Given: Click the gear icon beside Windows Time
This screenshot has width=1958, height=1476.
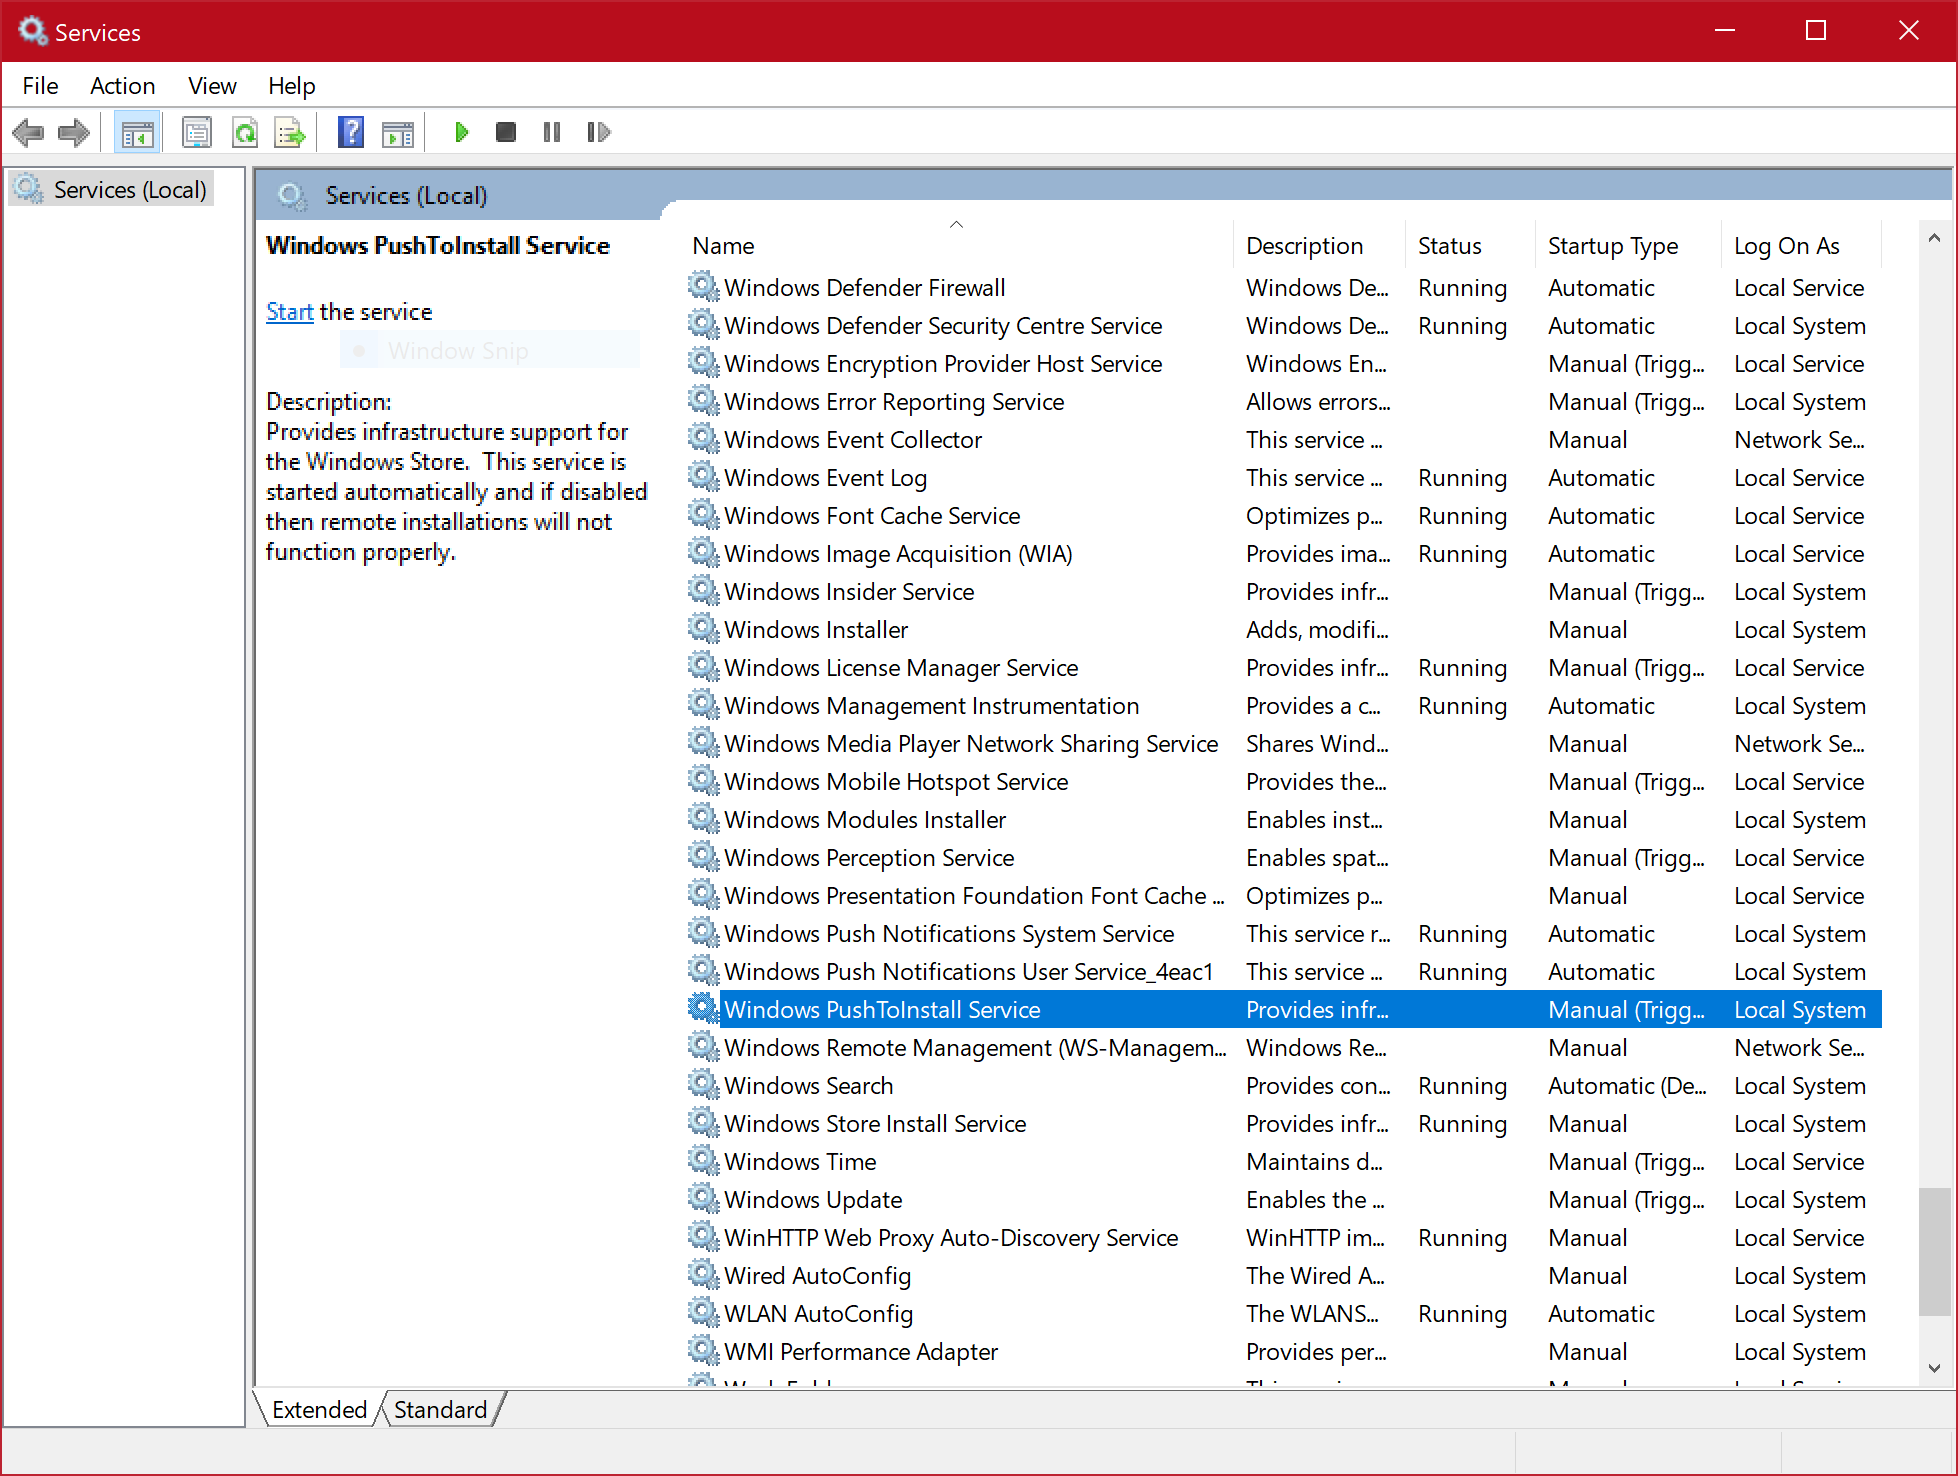Looking at the screenshot, I should 704,1161.
